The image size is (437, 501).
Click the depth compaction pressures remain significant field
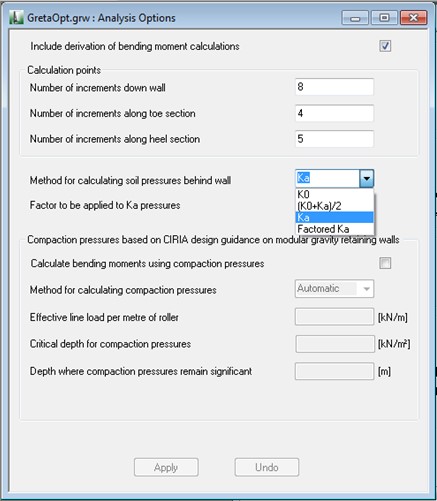pos(334,371)
